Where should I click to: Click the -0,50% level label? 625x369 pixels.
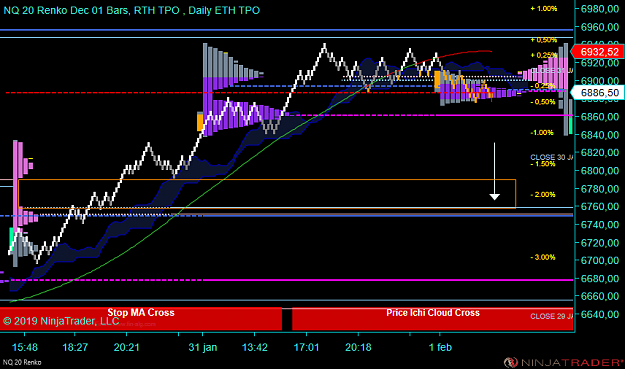[542, 102]
